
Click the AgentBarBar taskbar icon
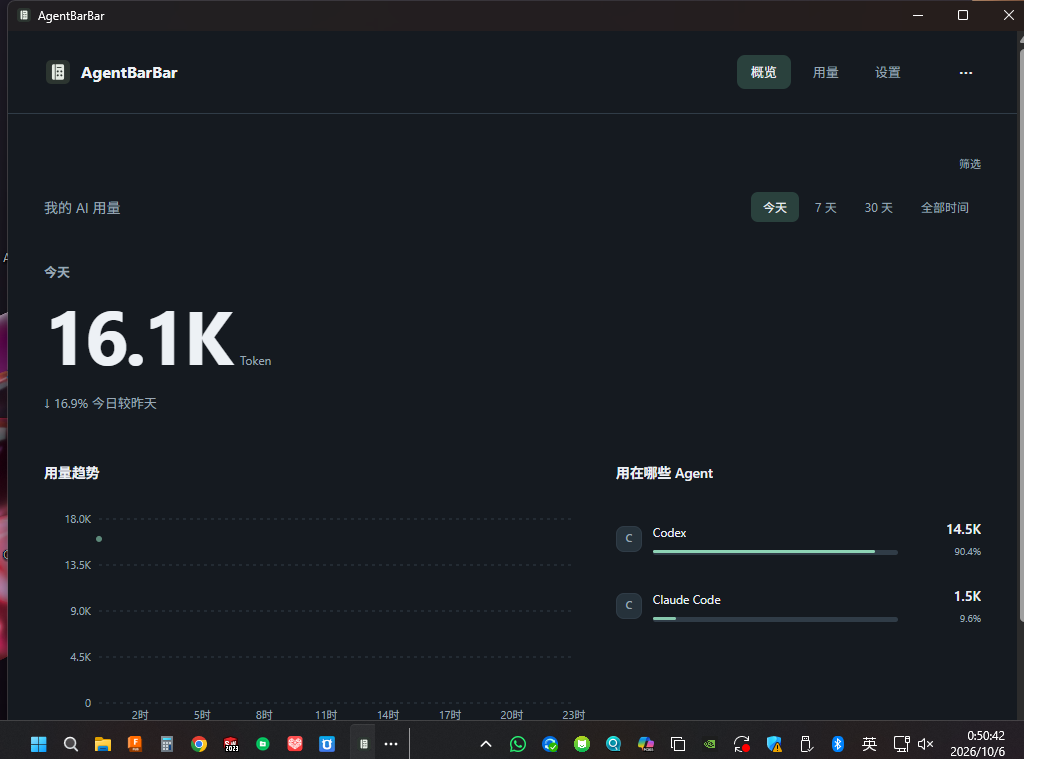click(x=363, y=744)
